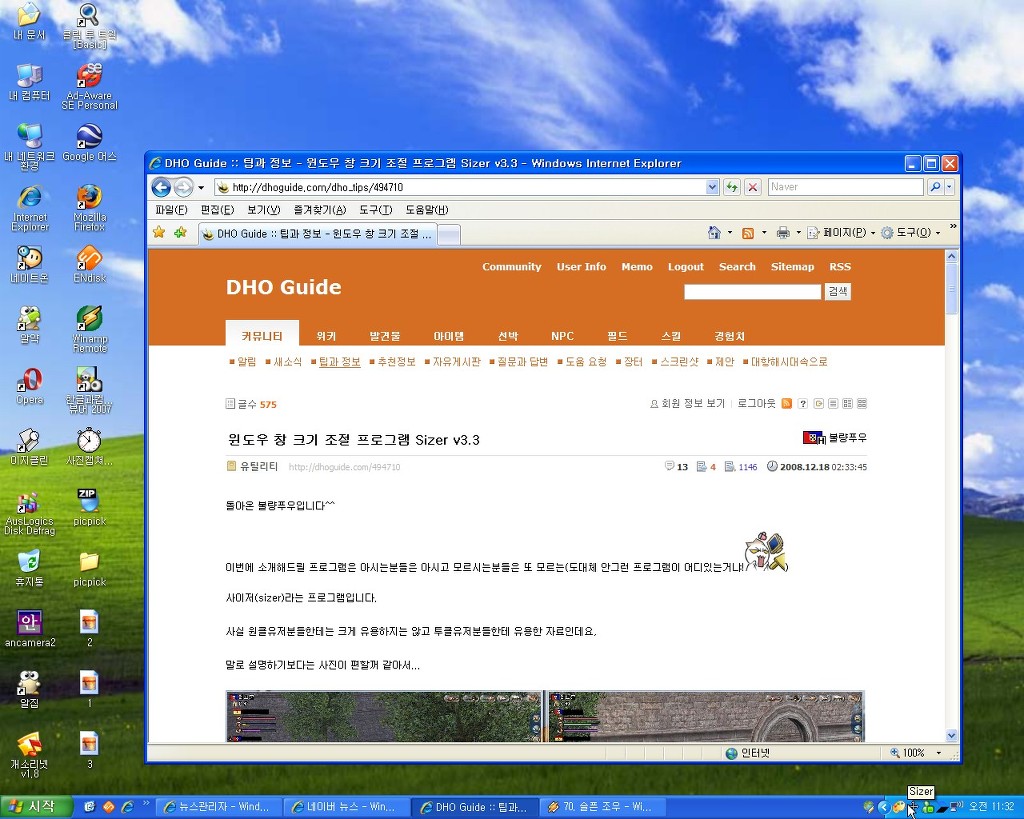Screen dimensions: 1024x819
Task: Click the Sizer tray icon
Action: [913, 808]
